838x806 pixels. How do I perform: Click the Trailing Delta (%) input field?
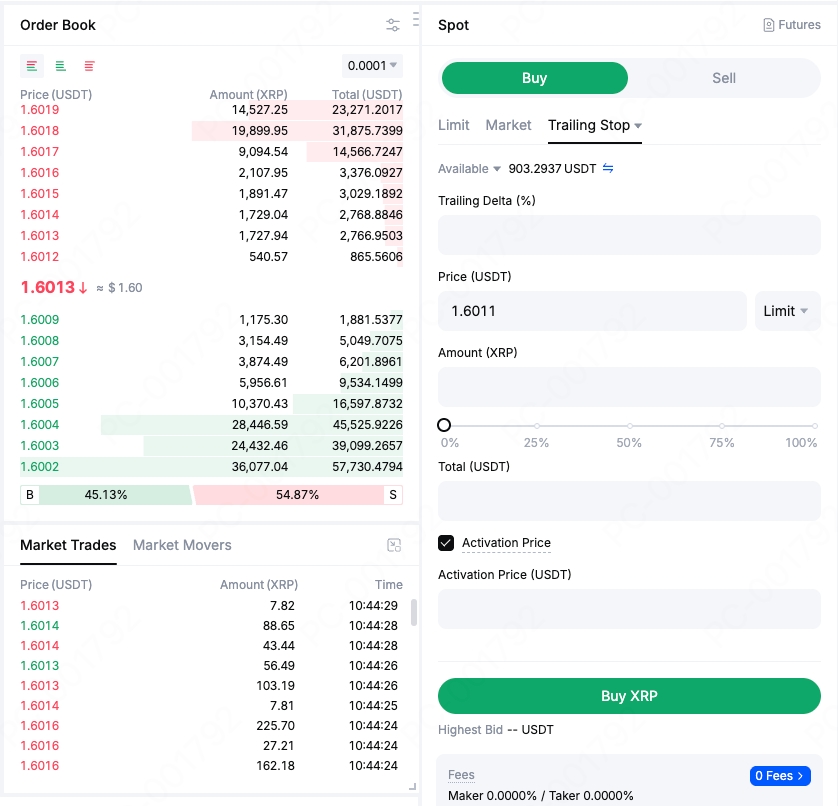click(x=629, y=235)
